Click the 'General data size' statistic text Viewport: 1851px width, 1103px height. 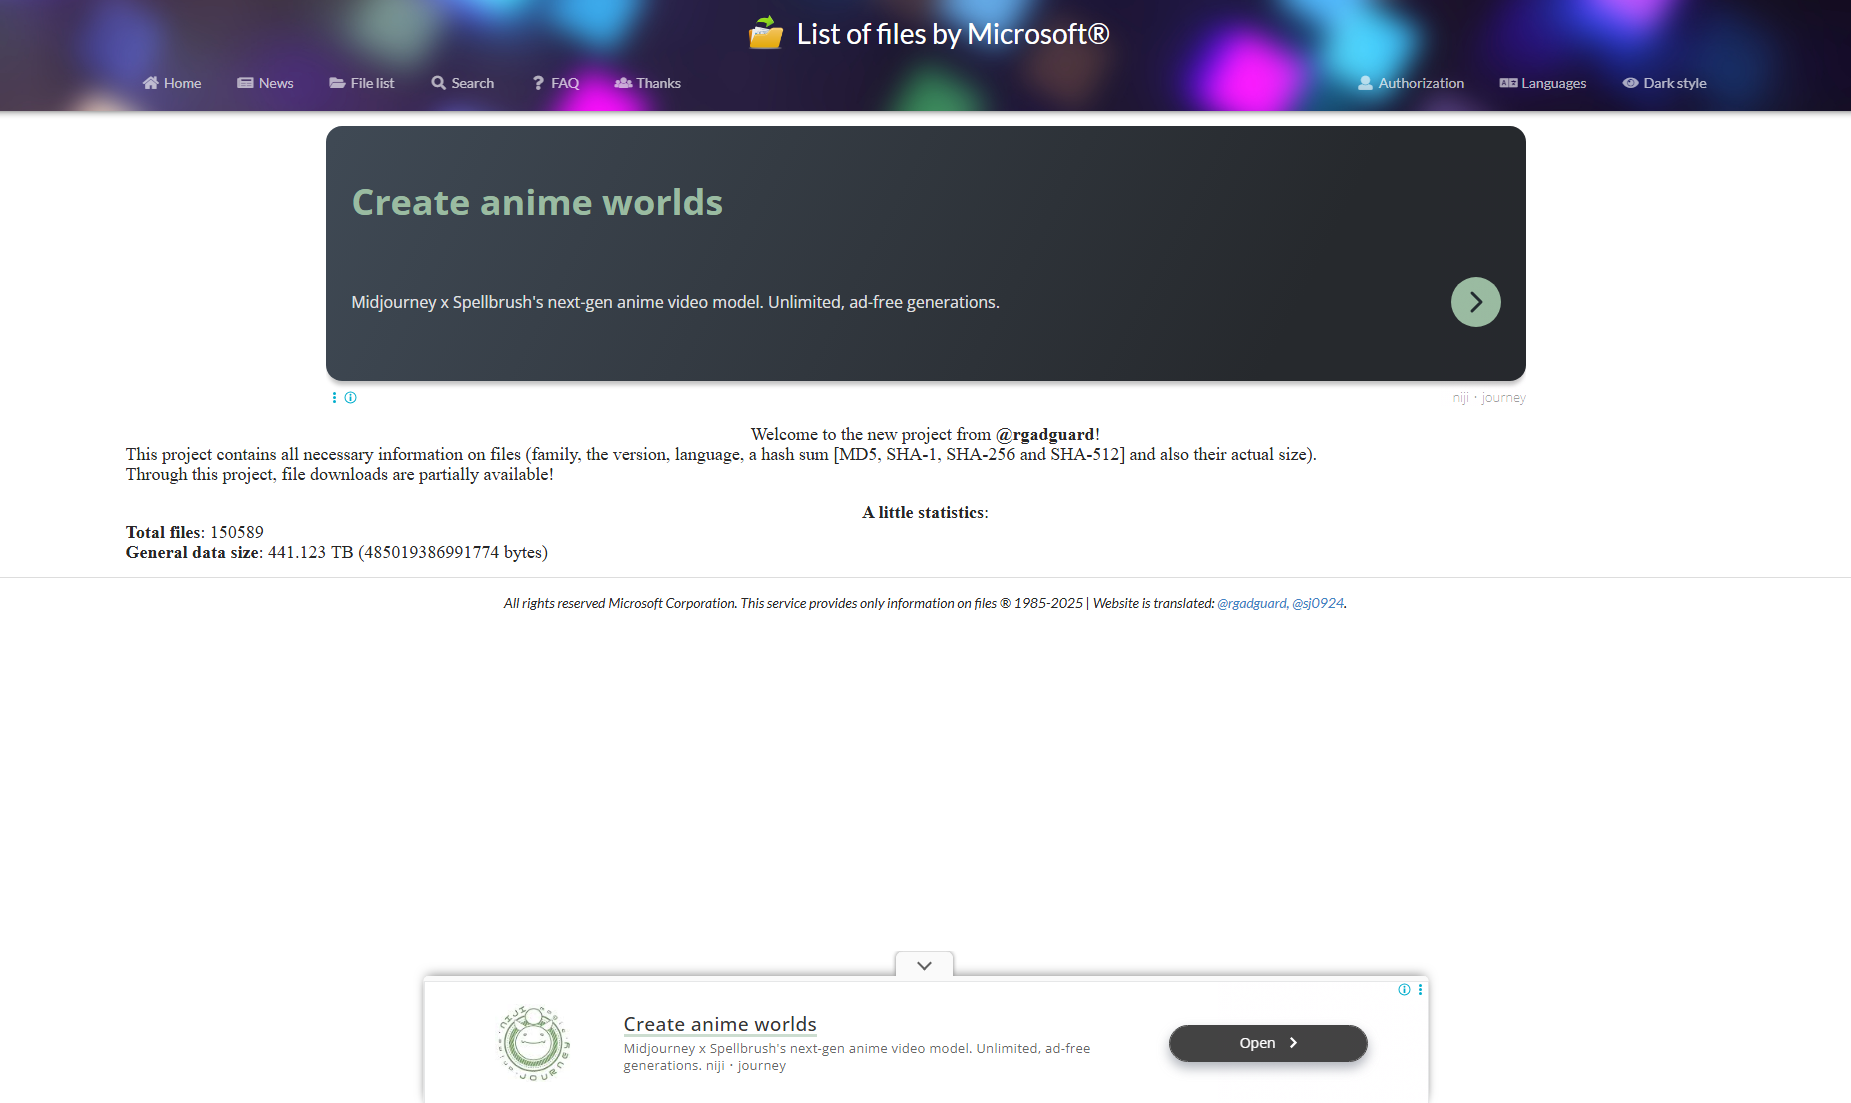[337, 552]
